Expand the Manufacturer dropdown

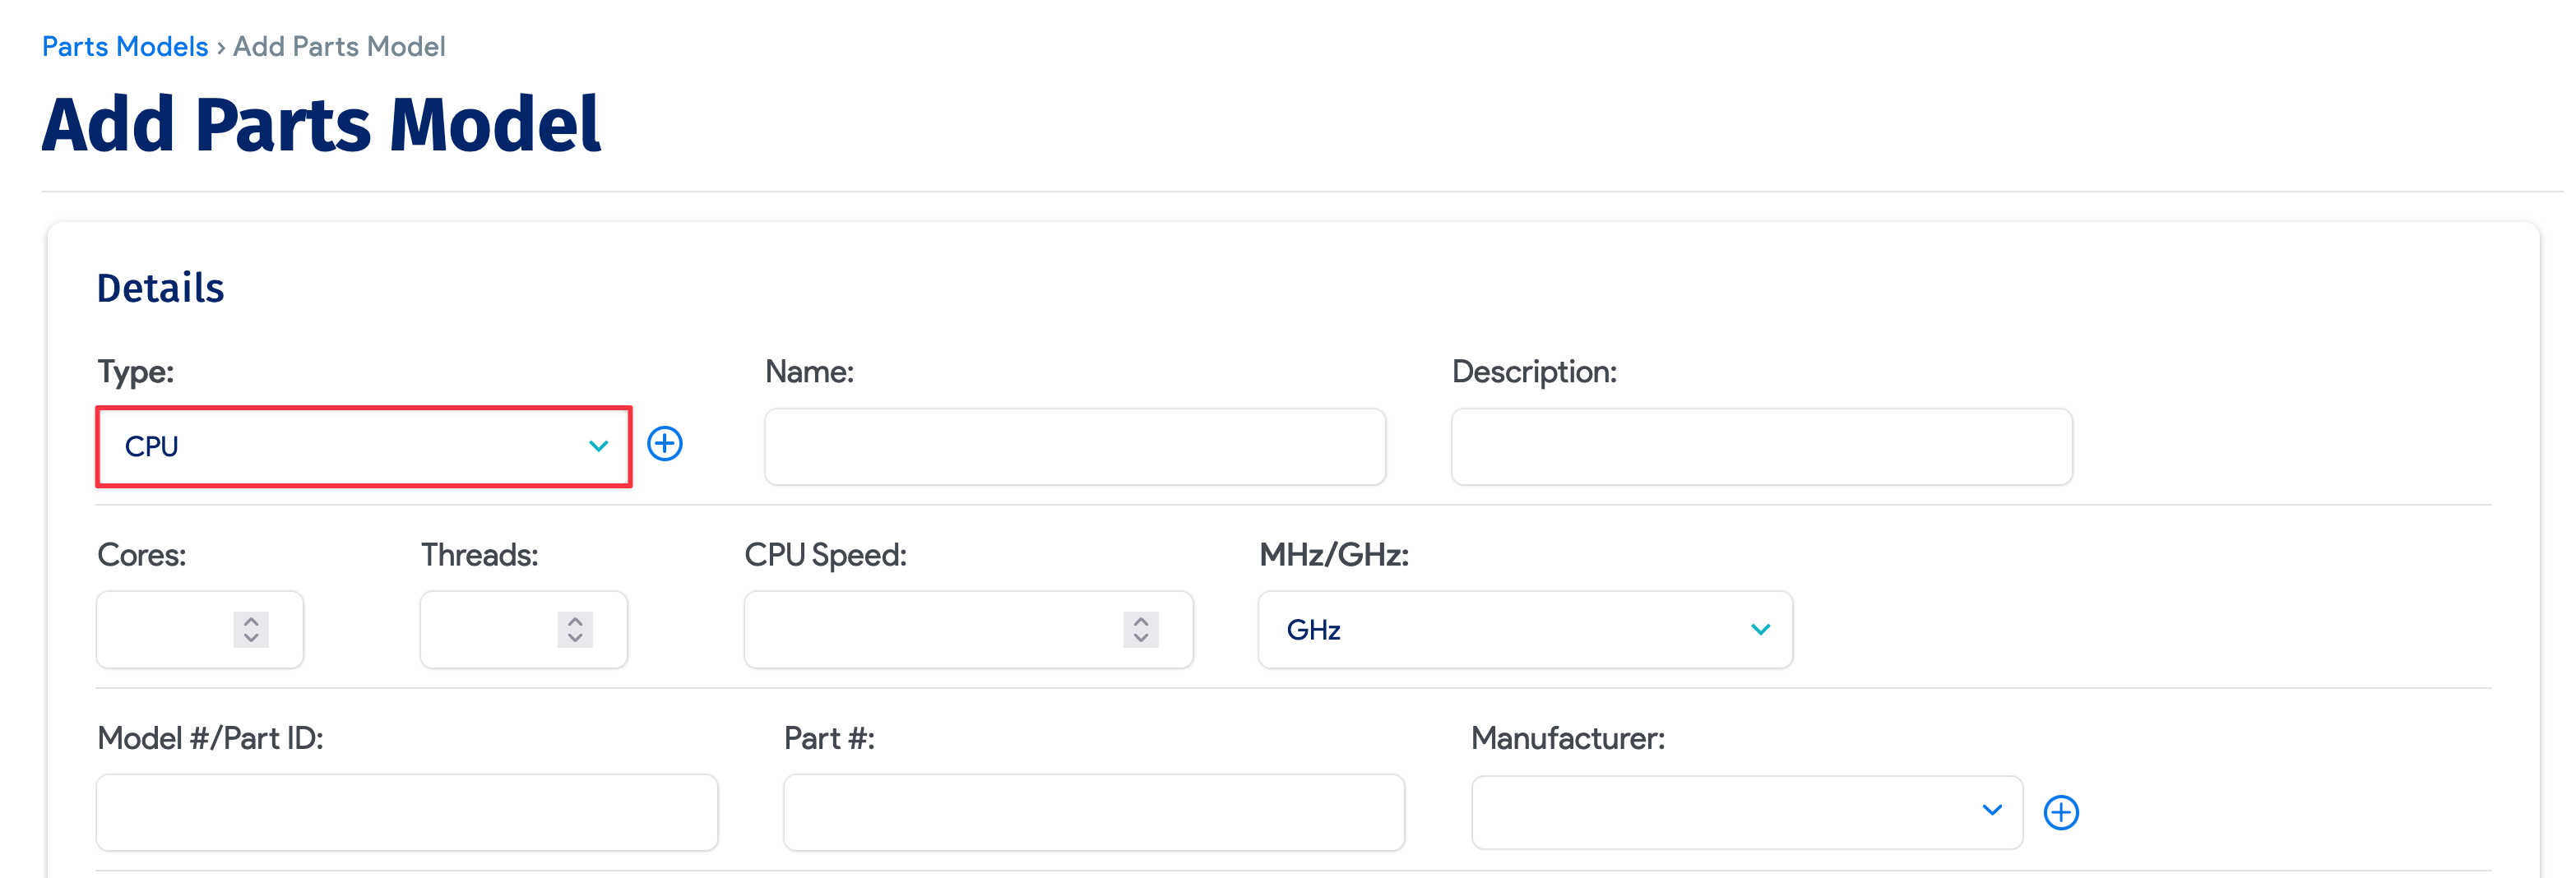(x=1746, y=811)
